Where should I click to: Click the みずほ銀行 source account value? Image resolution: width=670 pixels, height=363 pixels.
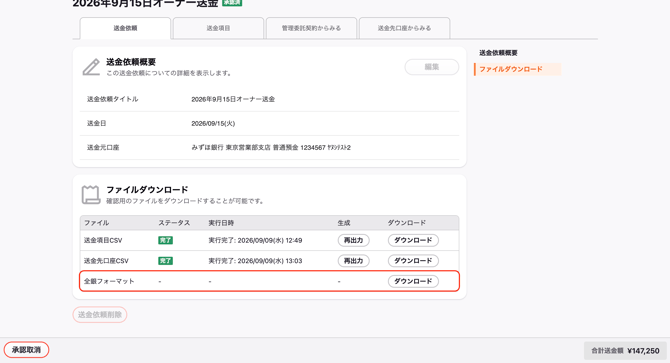coord(271,148)
